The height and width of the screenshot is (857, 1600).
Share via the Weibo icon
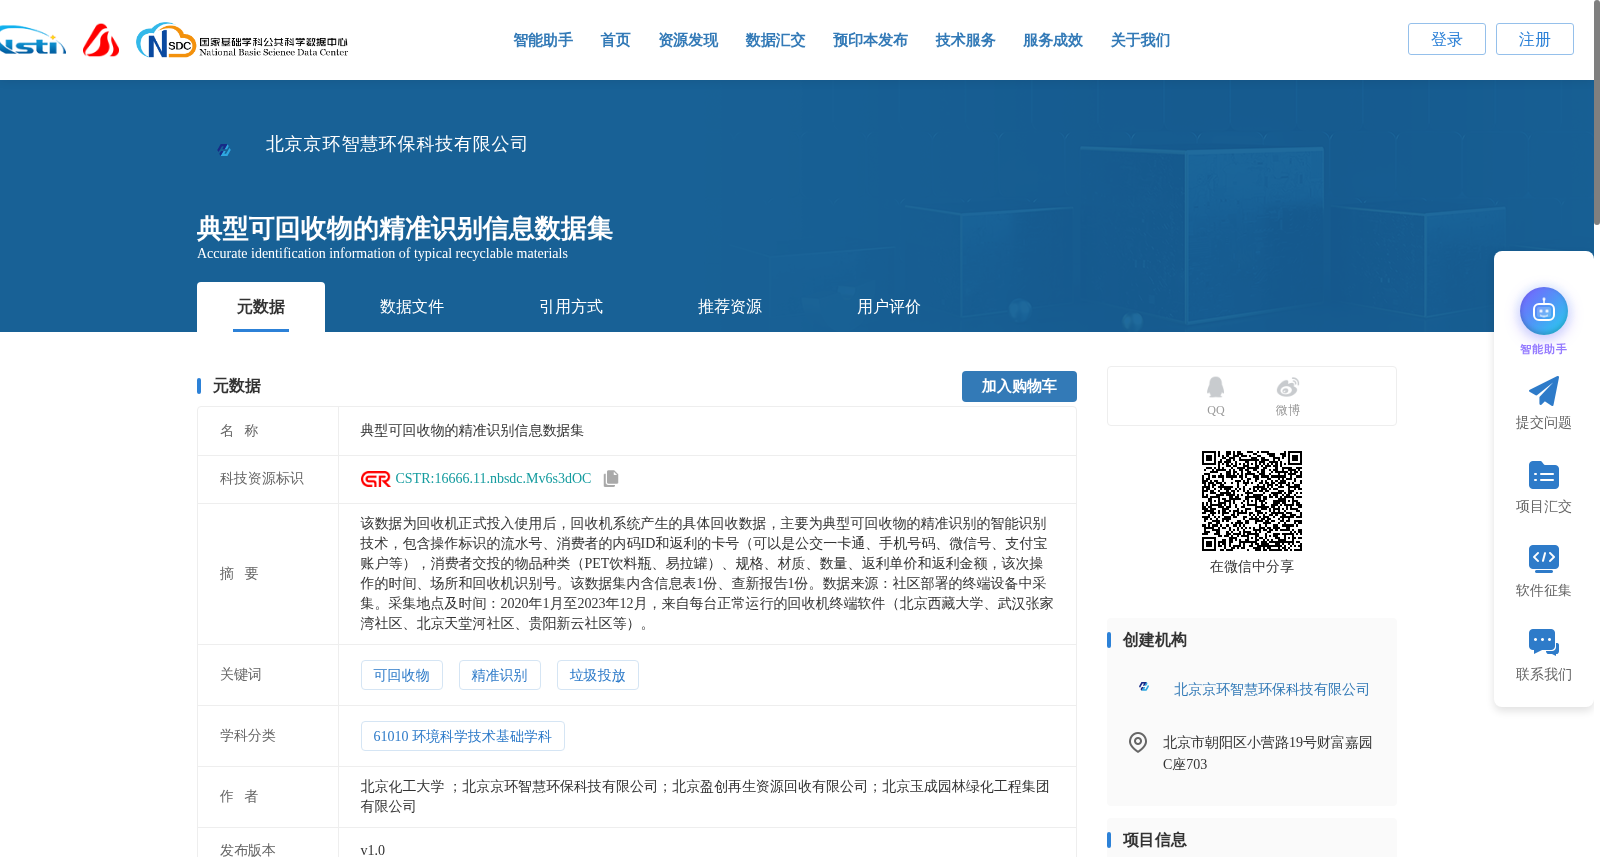pyautogui.click(x=1288, y=387)
